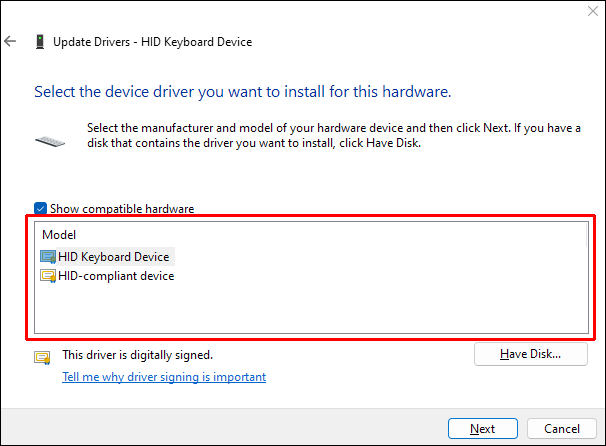Click the "Select the device driver" heading
Viewport: 606px width, 446px height.
click(x=243, y=92)
